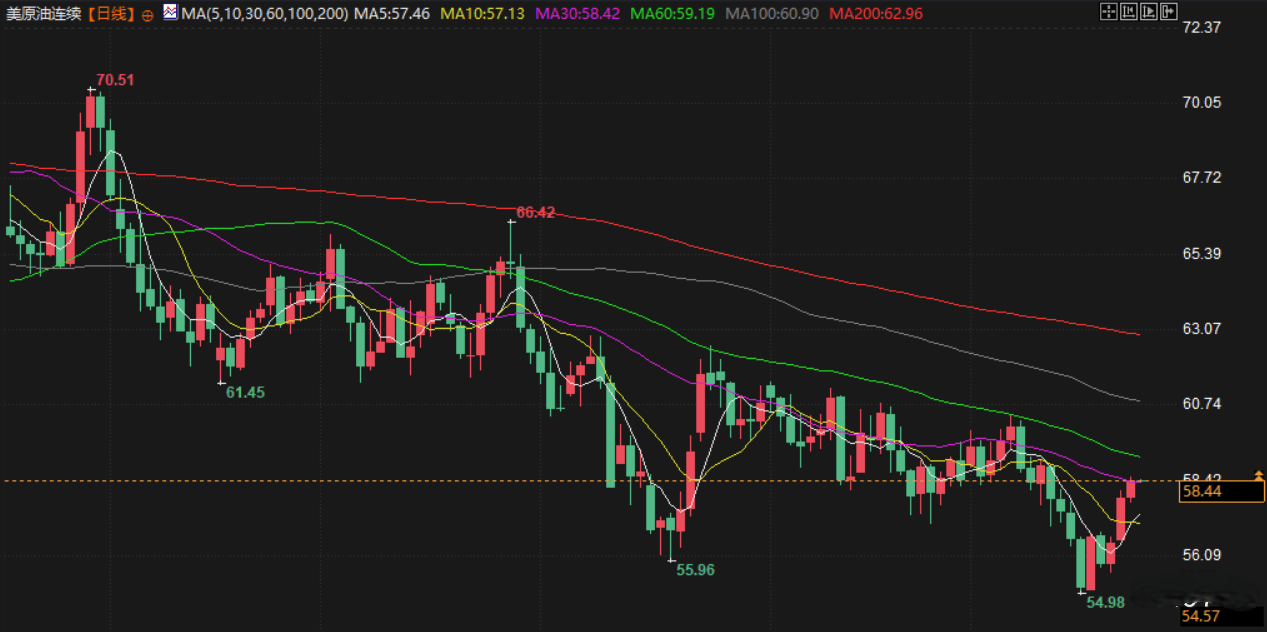Image resolution: width=1267 pixels, height=632 pixels.
Task: Click the chart play-forward axis icon
Action: (1147, 13)
